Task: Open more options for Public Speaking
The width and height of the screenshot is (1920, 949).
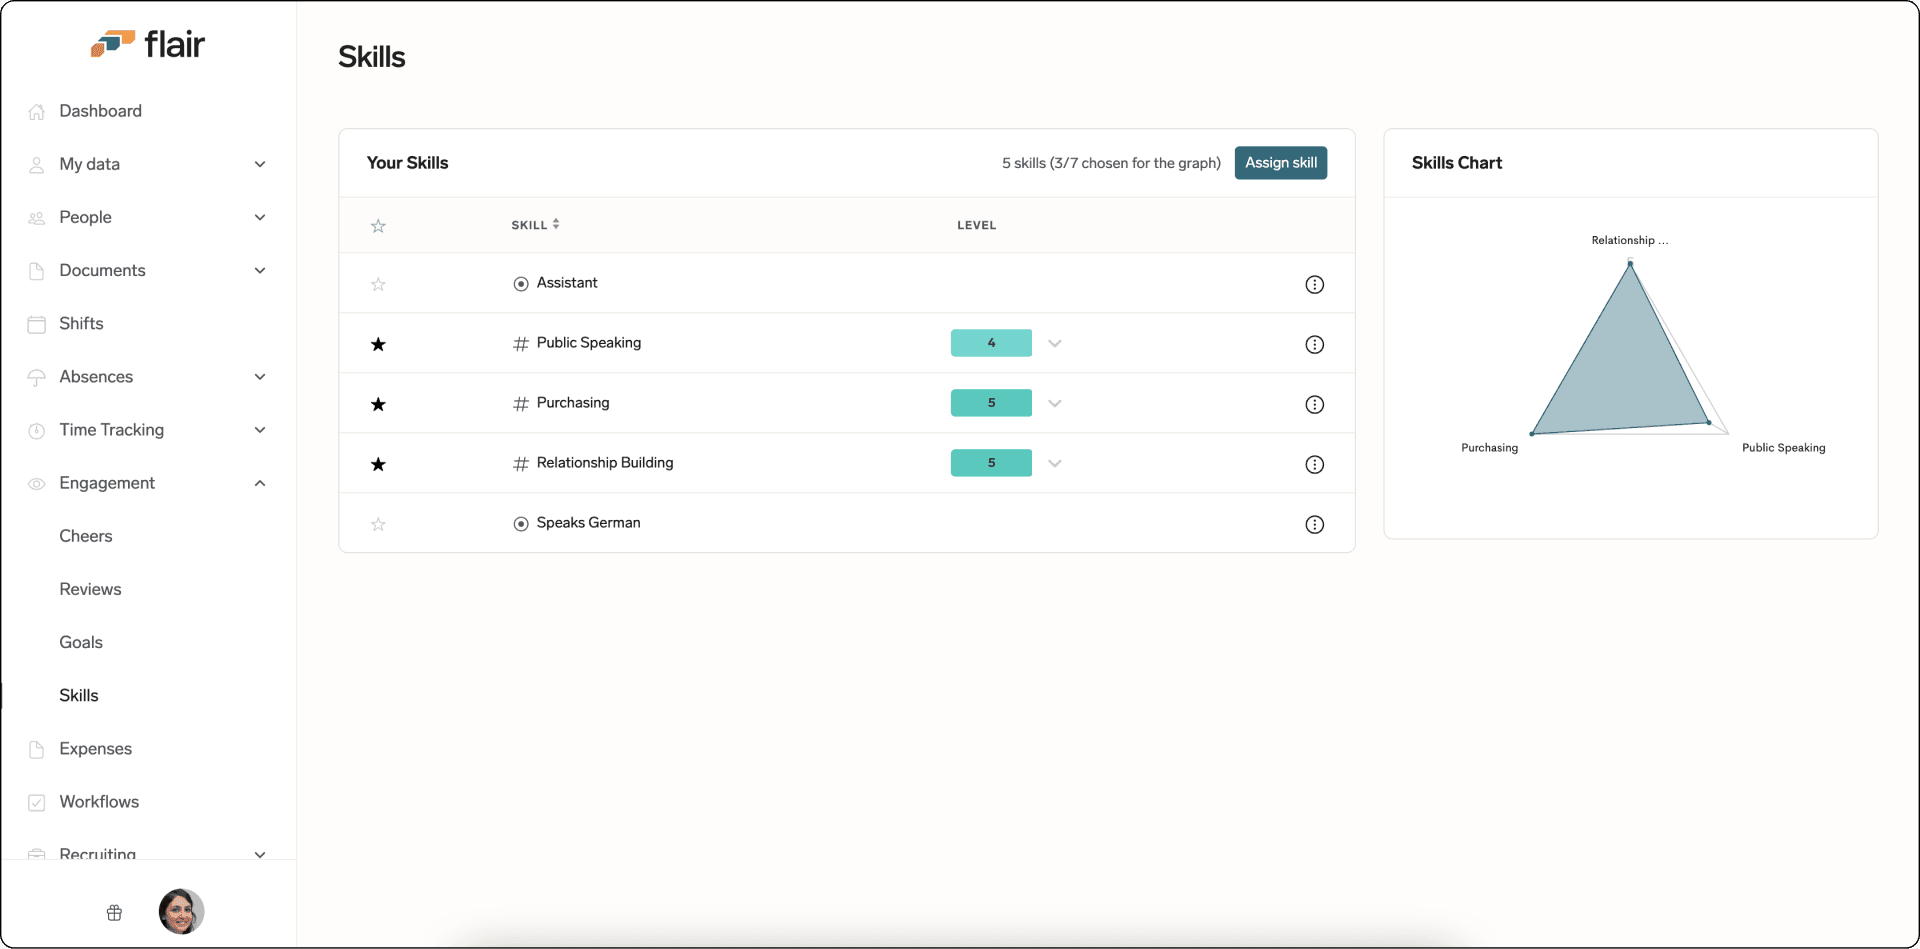Action: point(1315,345)
